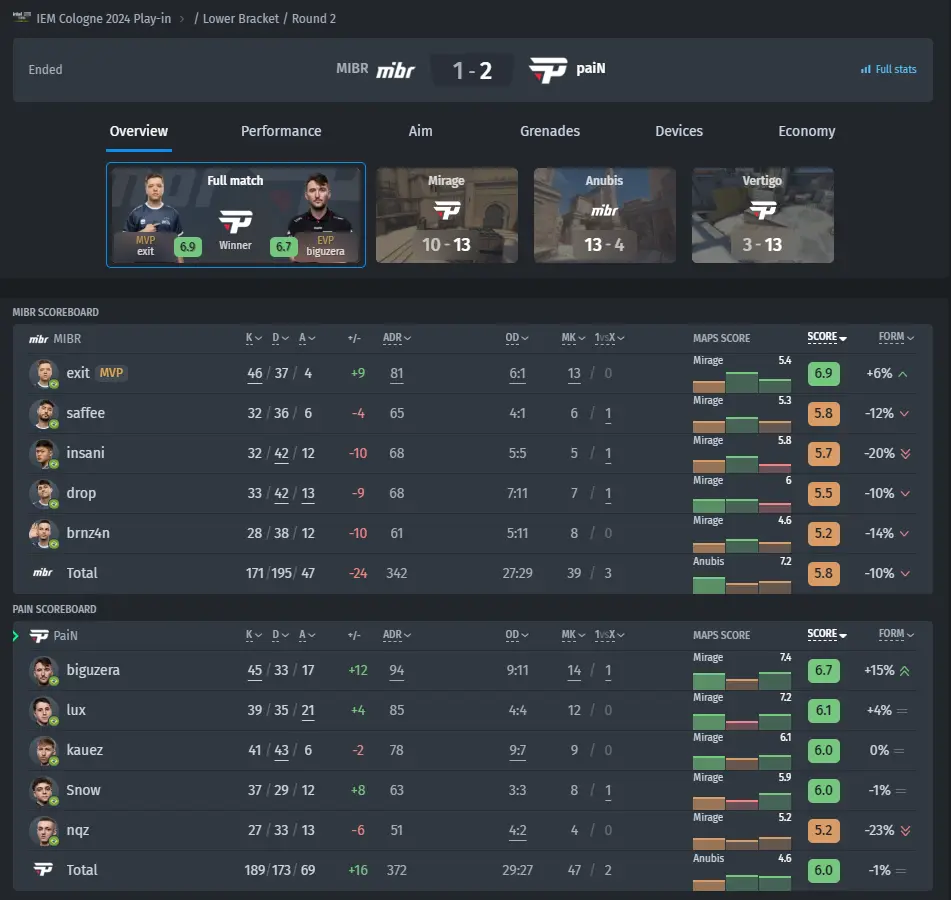Sort MIBR scoreboard by SCORE

827,337
